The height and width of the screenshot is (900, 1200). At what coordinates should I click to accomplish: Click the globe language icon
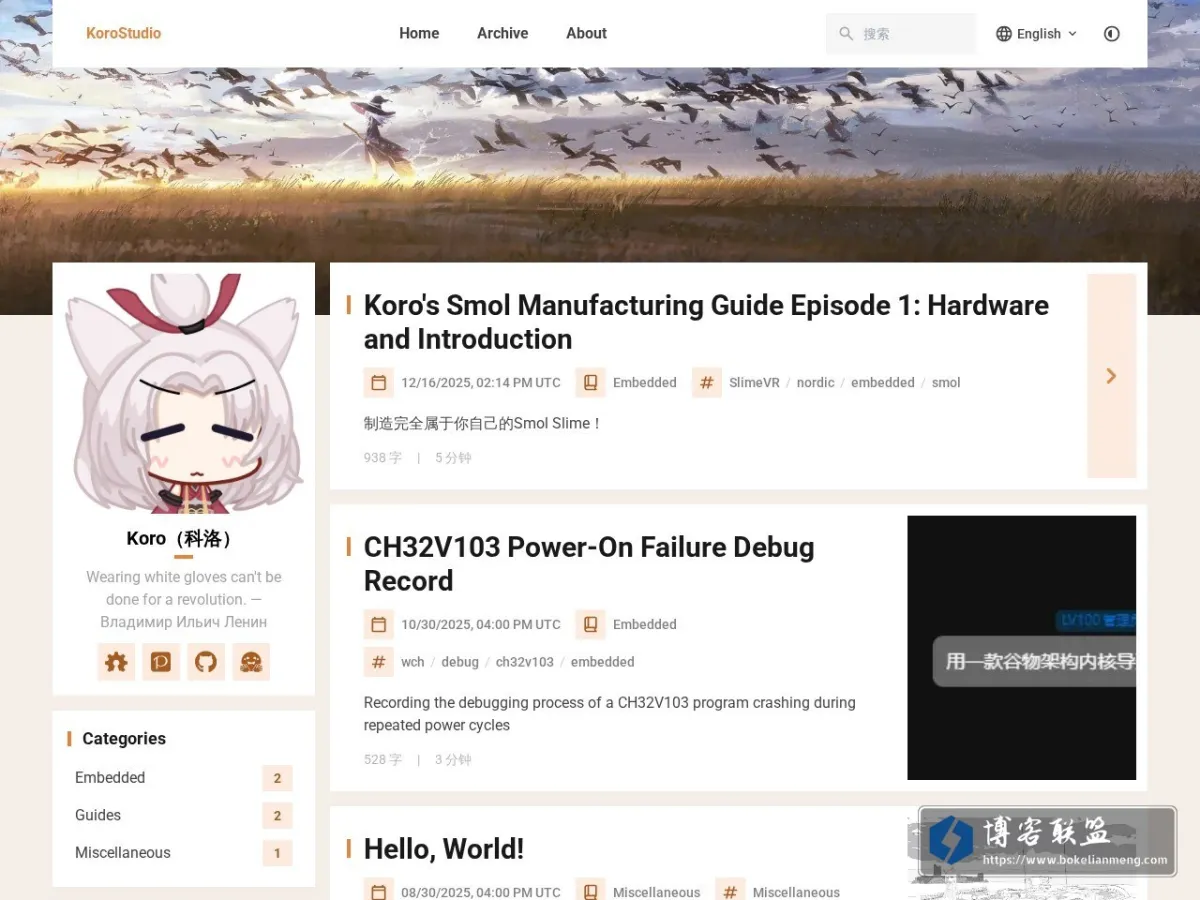coord(1004,34)
